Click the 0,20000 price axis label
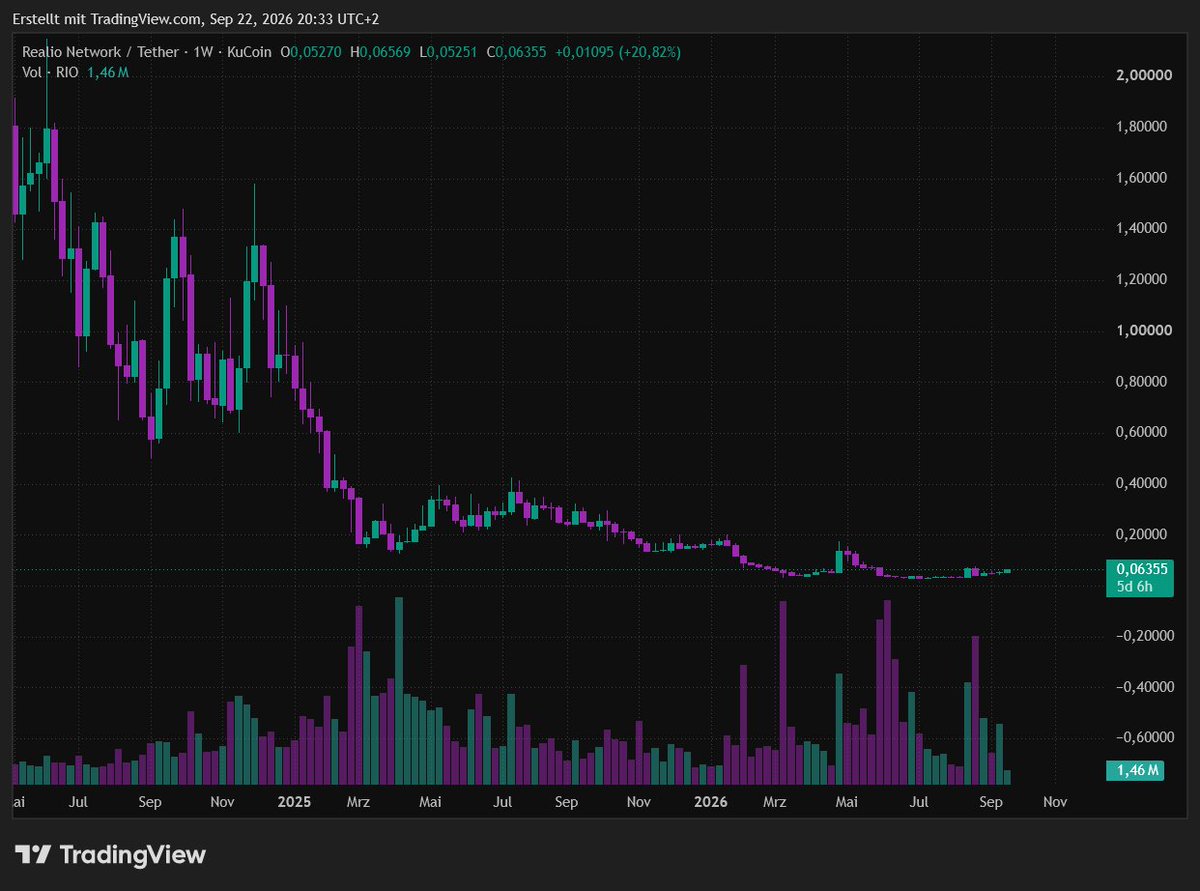Screen dimensions: 1200x891 coord(1142,534)
